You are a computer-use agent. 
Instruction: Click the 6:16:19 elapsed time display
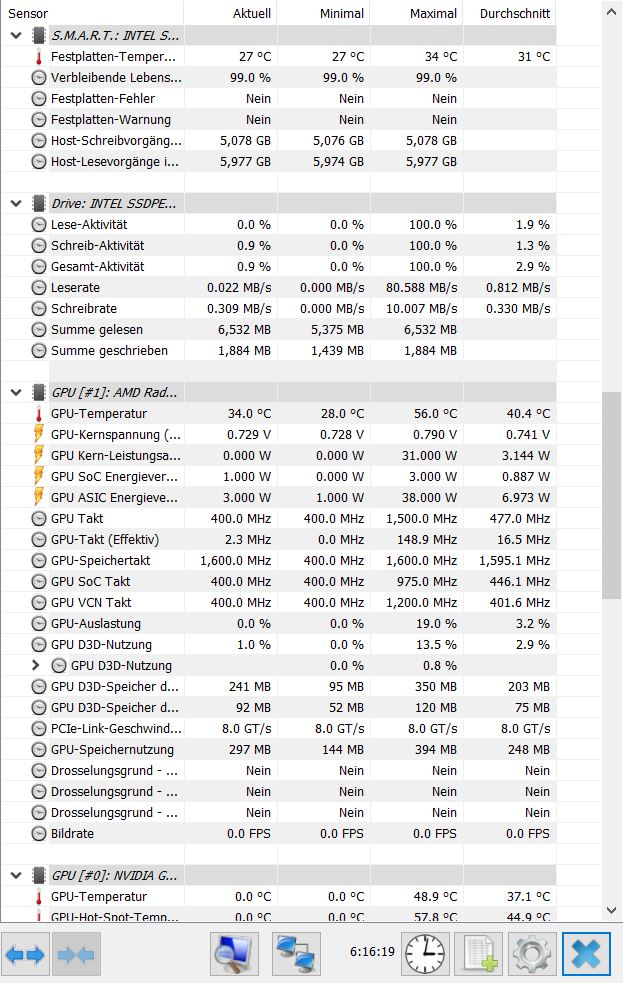(x=372, y=952)
